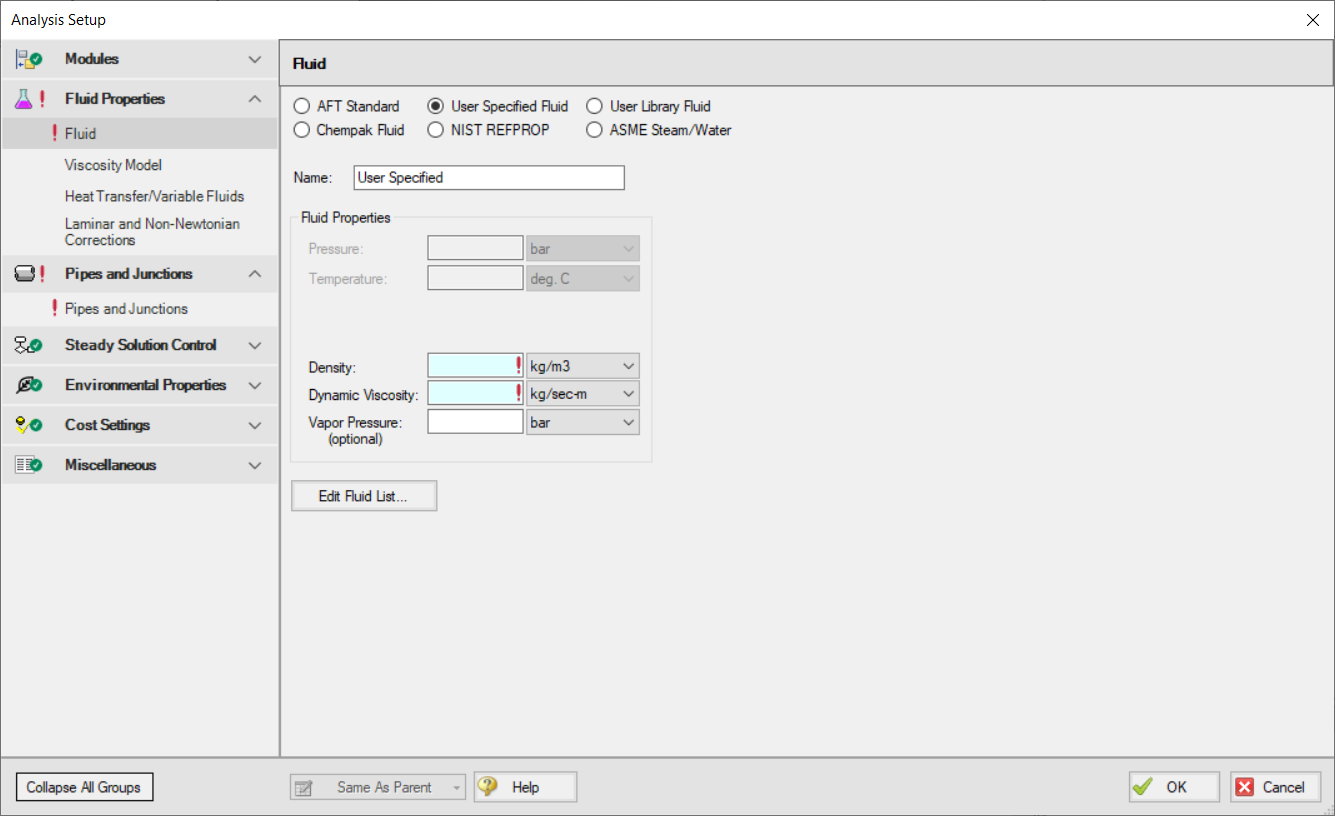This screenshot has width=1335, height=816.
Task: Click the Edit Fluid List button
Action: (363, 495)
